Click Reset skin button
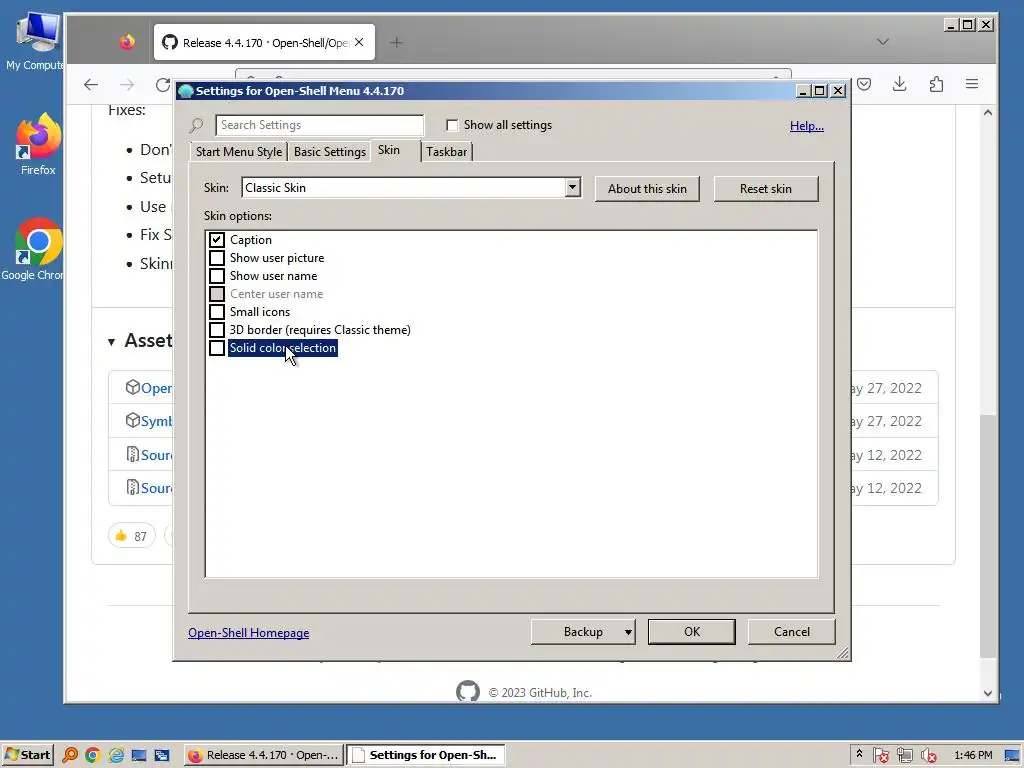 click(765, 189)
